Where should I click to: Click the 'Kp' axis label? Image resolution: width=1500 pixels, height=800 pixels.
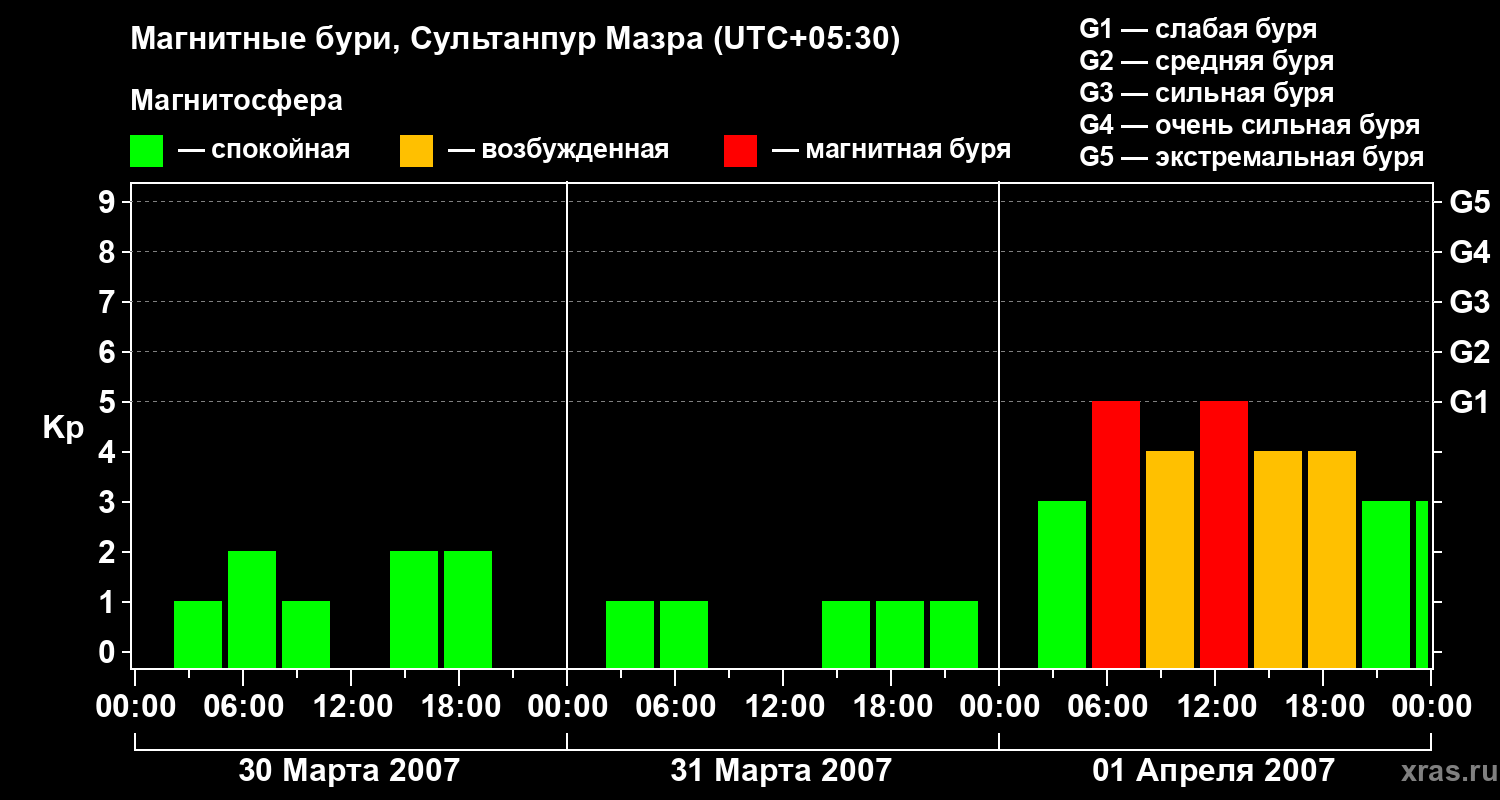pos(63,428)
